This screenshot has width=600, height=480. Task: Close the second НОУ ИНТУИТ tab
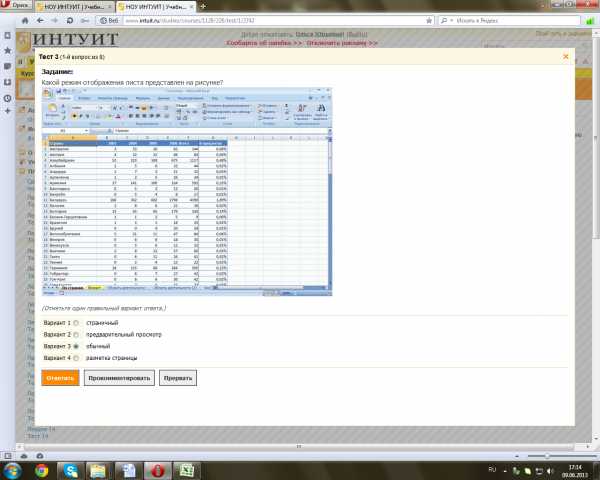click(x=191, y=7)
